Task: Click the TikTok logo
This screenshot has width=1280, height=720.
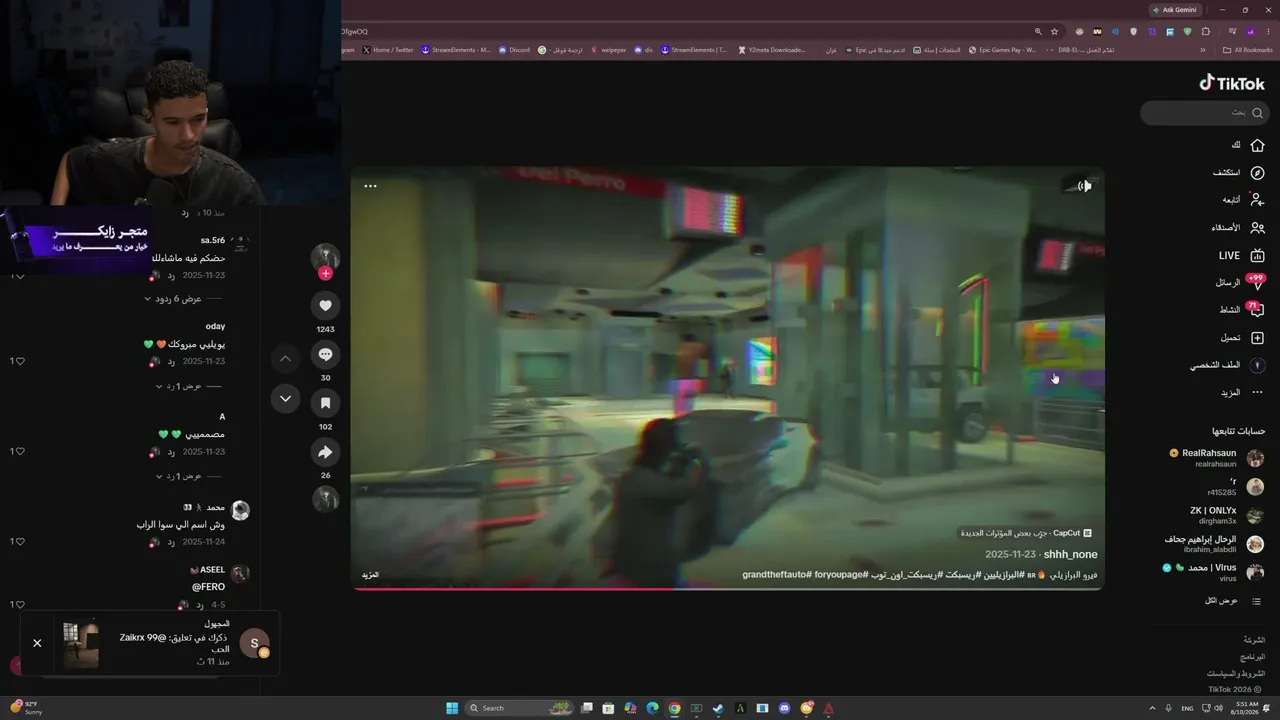Action: (1232, 84)
